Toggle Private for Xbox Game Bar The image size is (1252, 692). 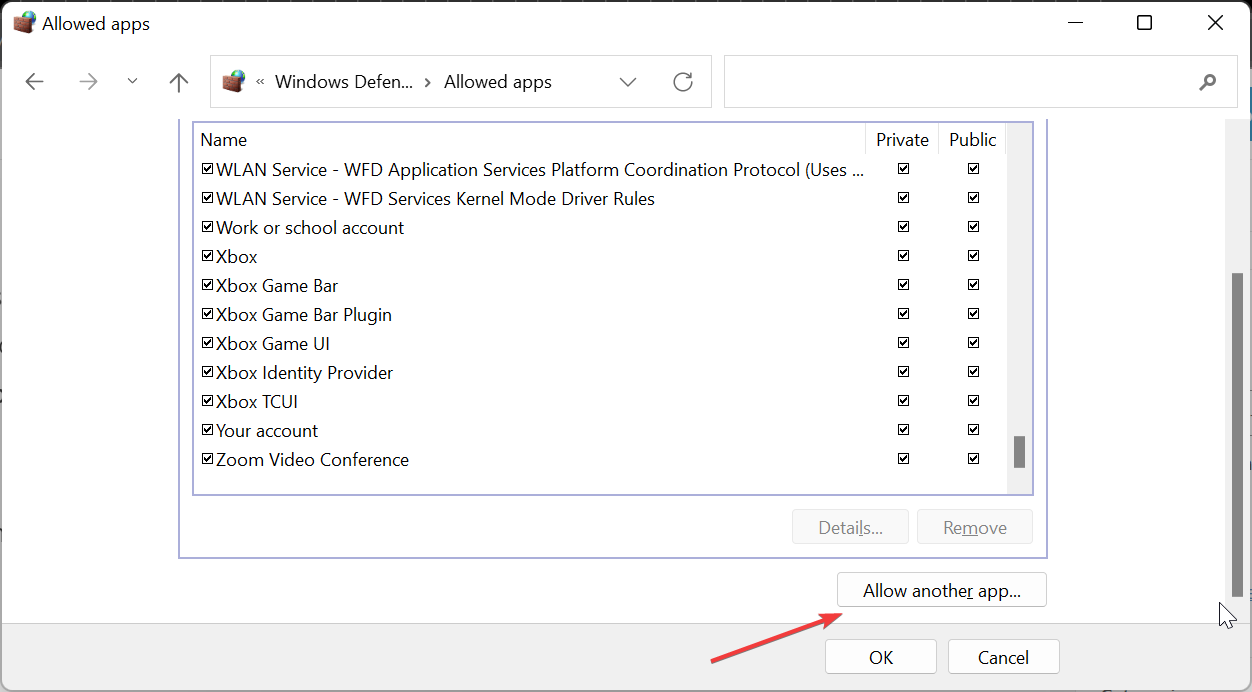click(904, 285)
